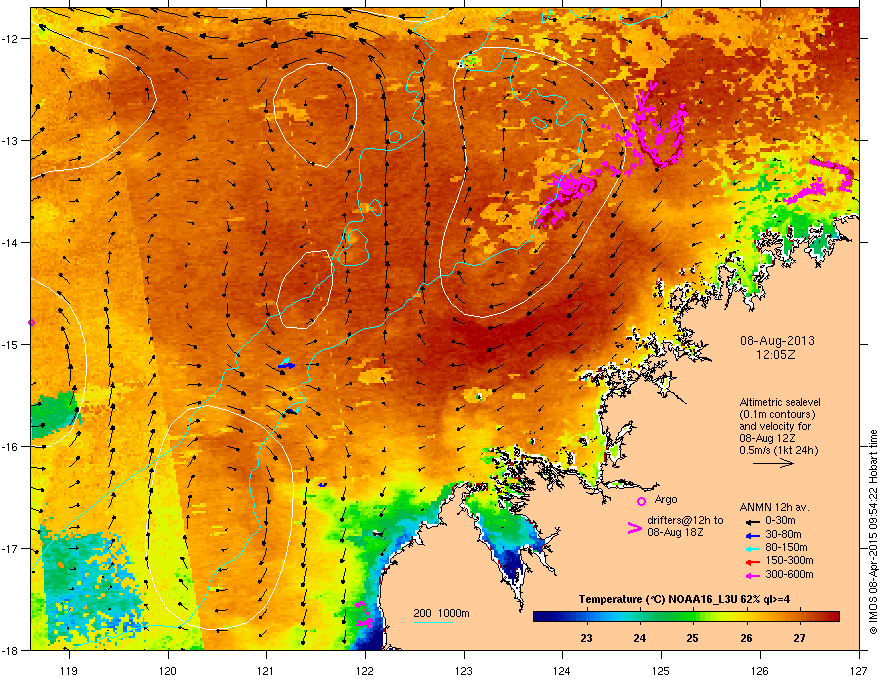Click the 0.5m/s velocity scale arrow
The image size is (880, 680).
(x=773, y=463)
